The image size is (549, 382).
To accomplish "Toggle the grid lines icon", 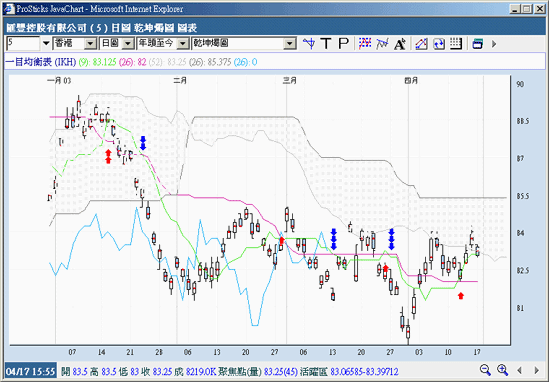I will (456, 44).
